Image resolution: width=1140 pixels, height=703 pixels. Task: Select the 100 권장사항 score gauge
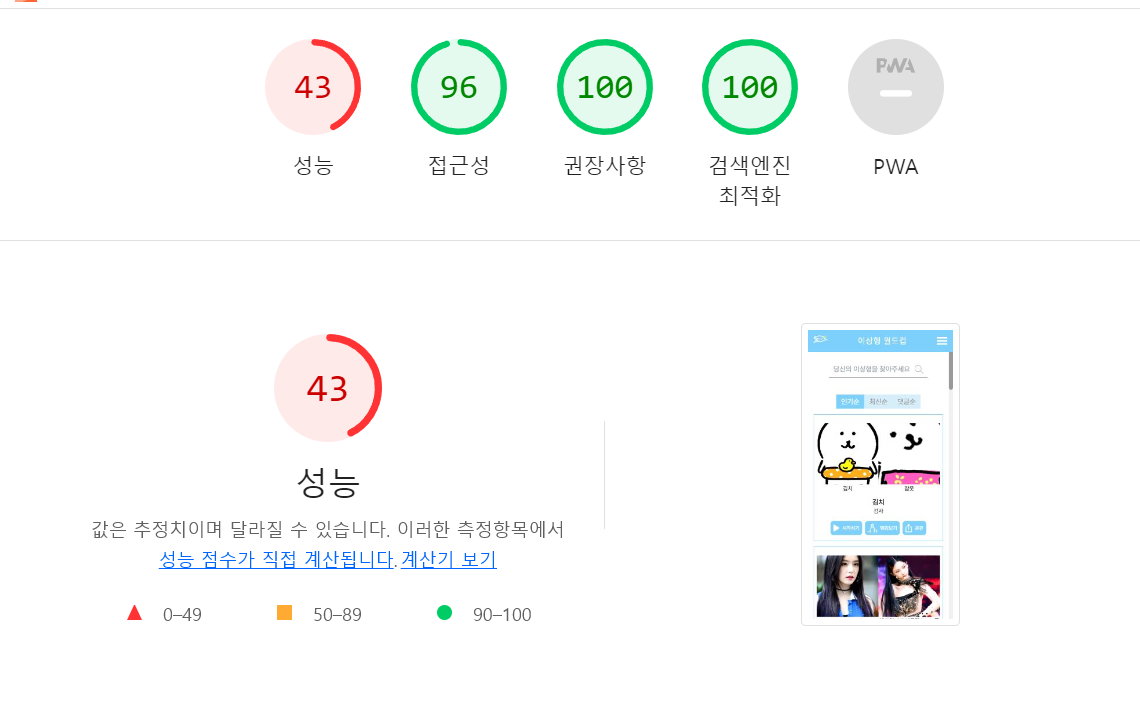(605, 87)
